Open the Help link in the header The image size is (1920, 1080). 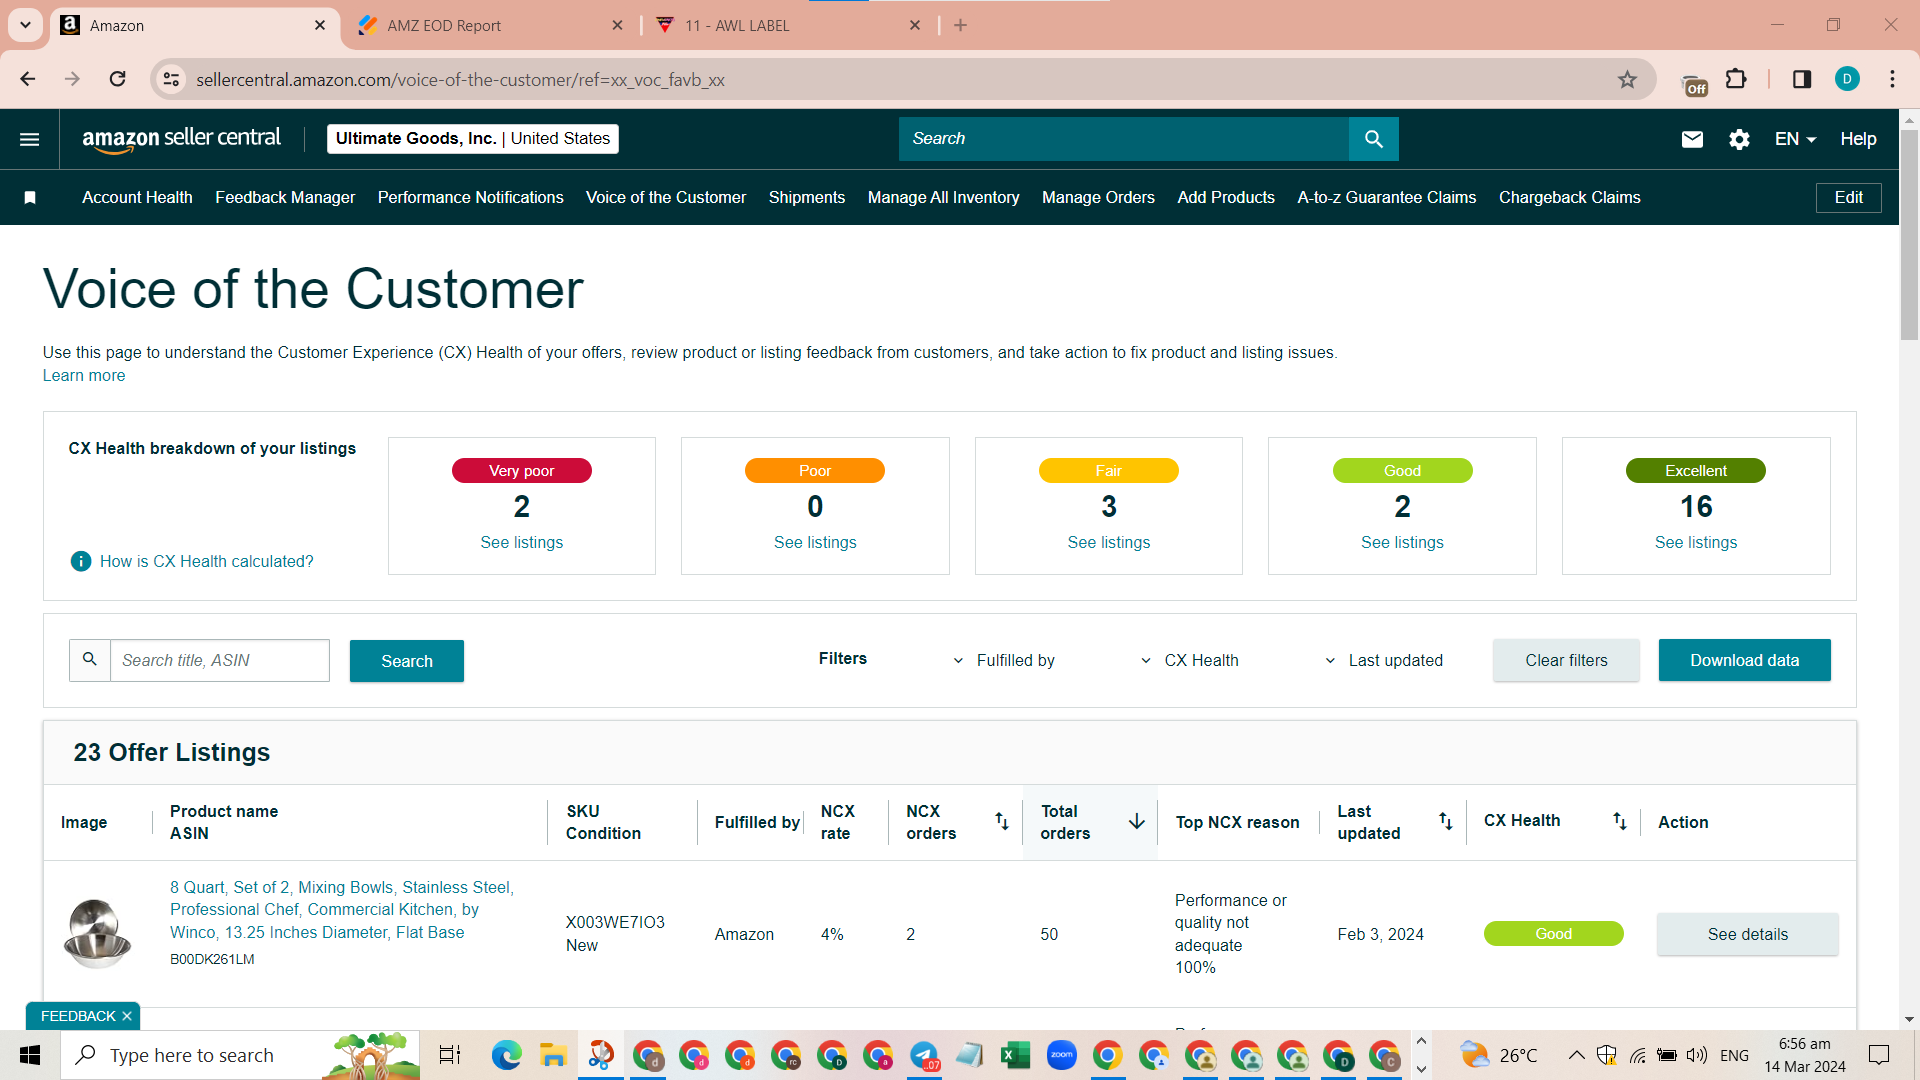[1858, 139]
